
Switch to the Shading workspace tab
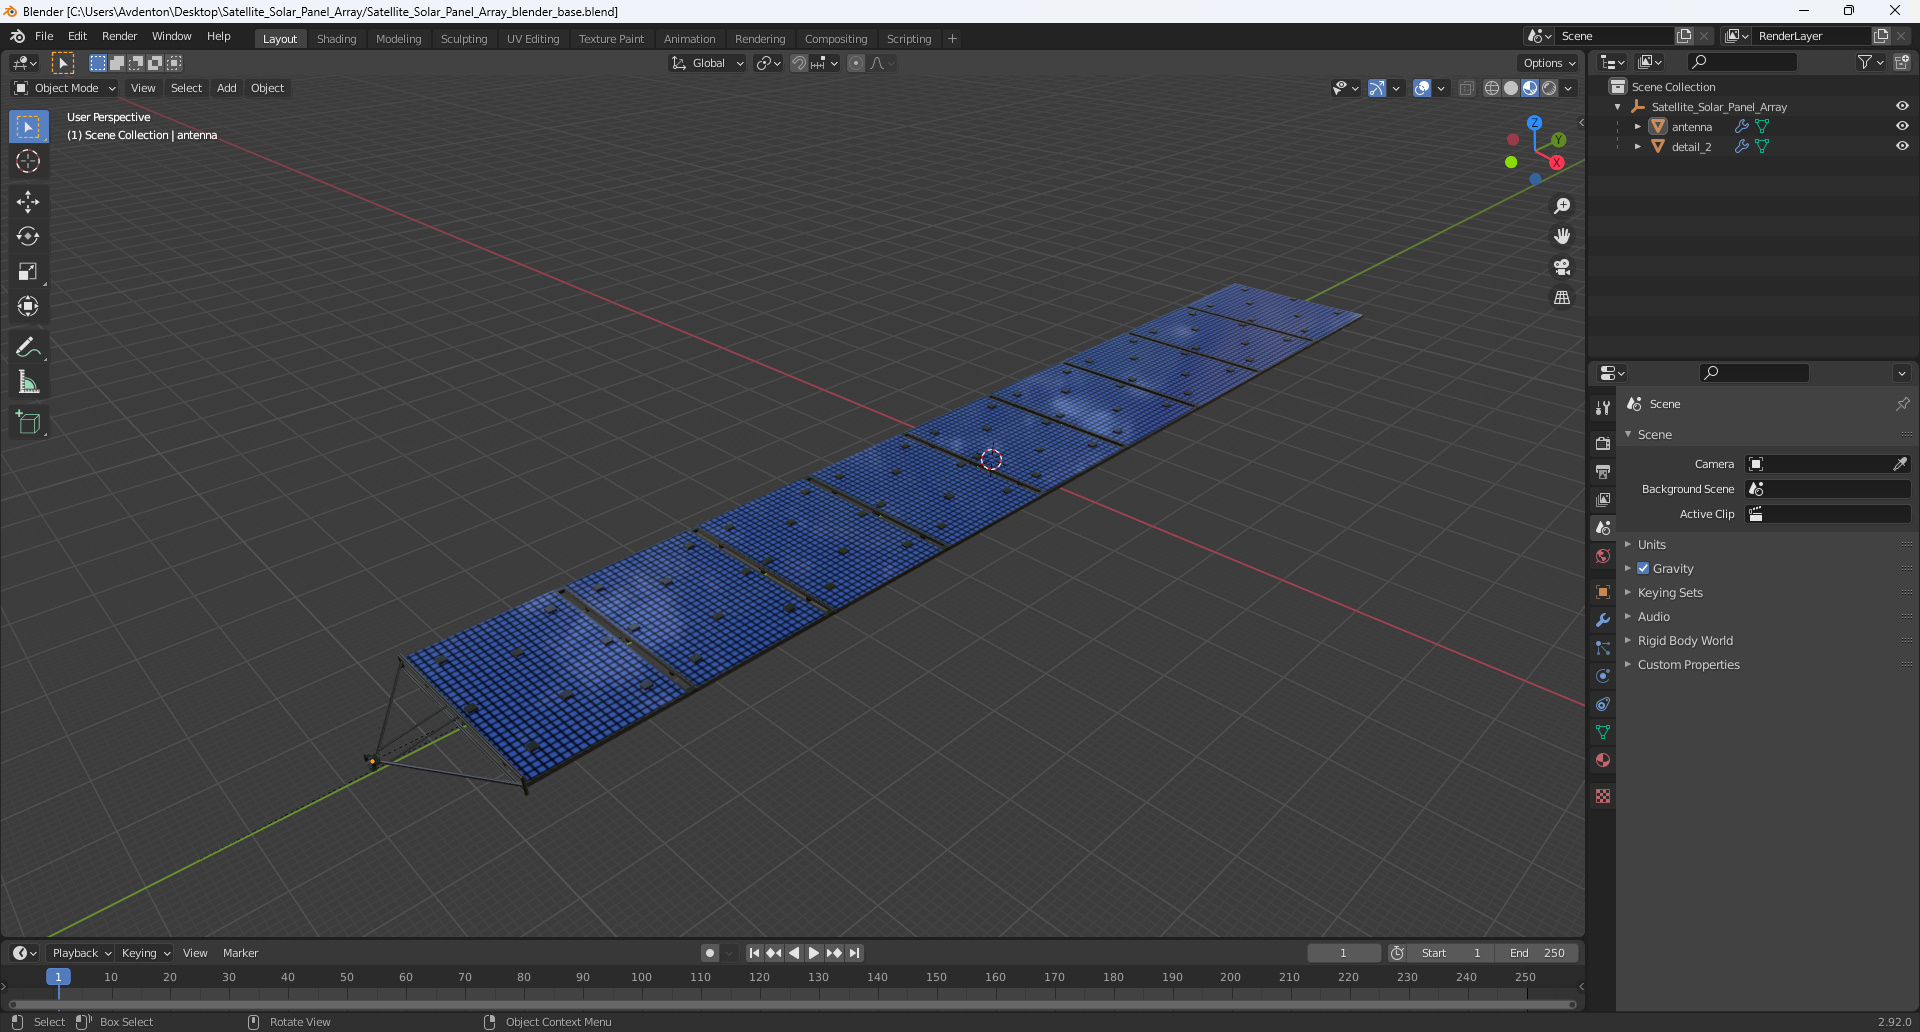click(337, 39)
